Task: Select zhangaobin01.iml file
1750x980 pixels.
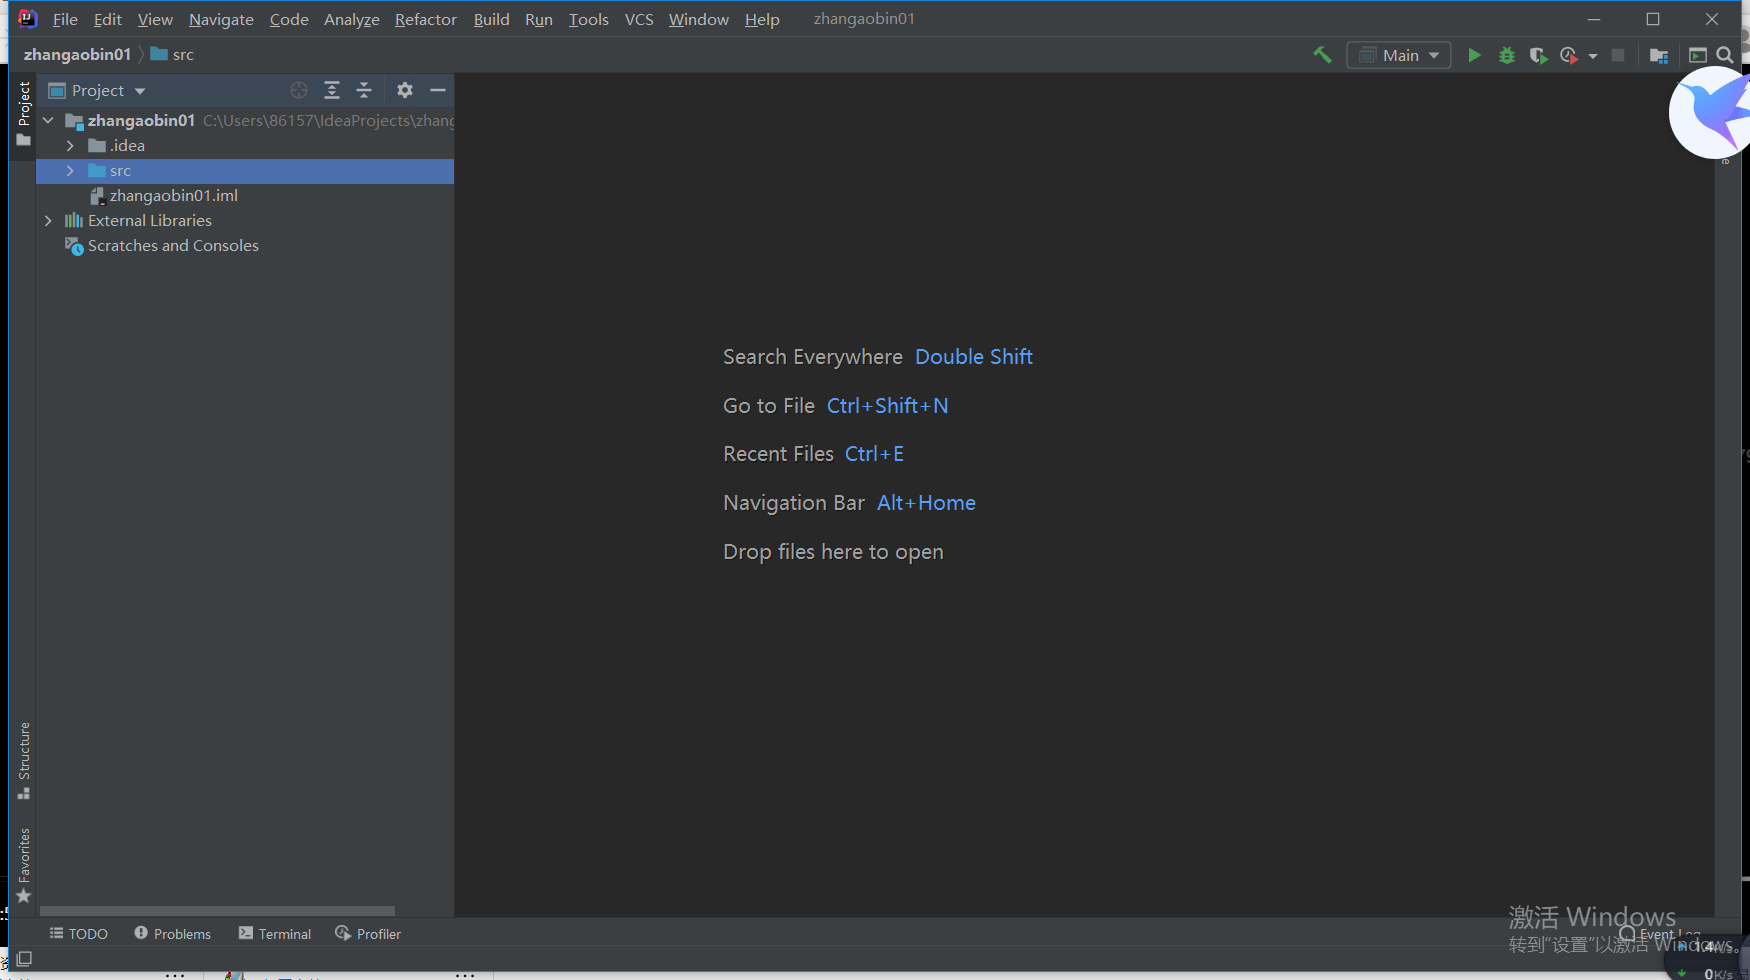Action: [x=174, y=196]
